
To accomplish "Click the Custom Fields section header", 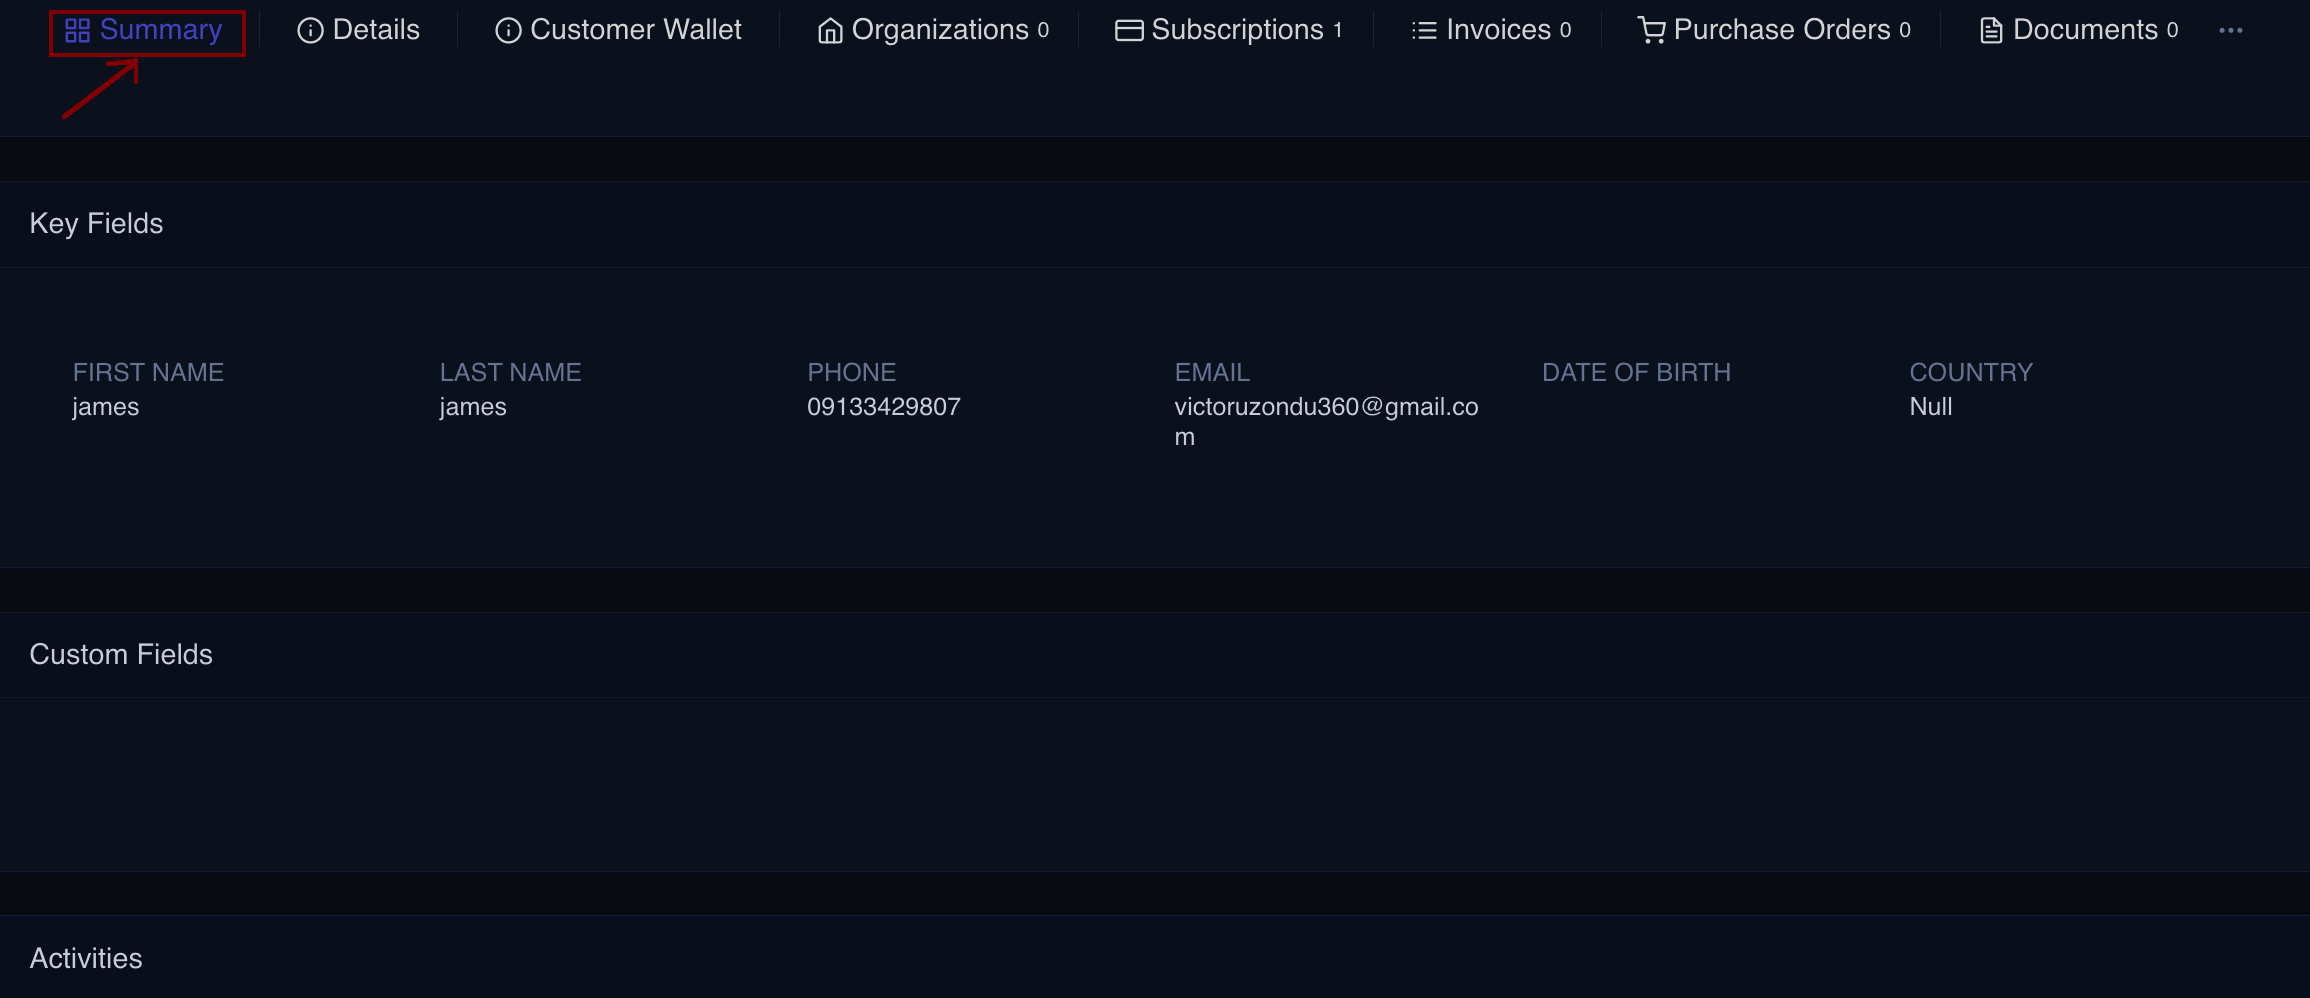I will 121,654.
